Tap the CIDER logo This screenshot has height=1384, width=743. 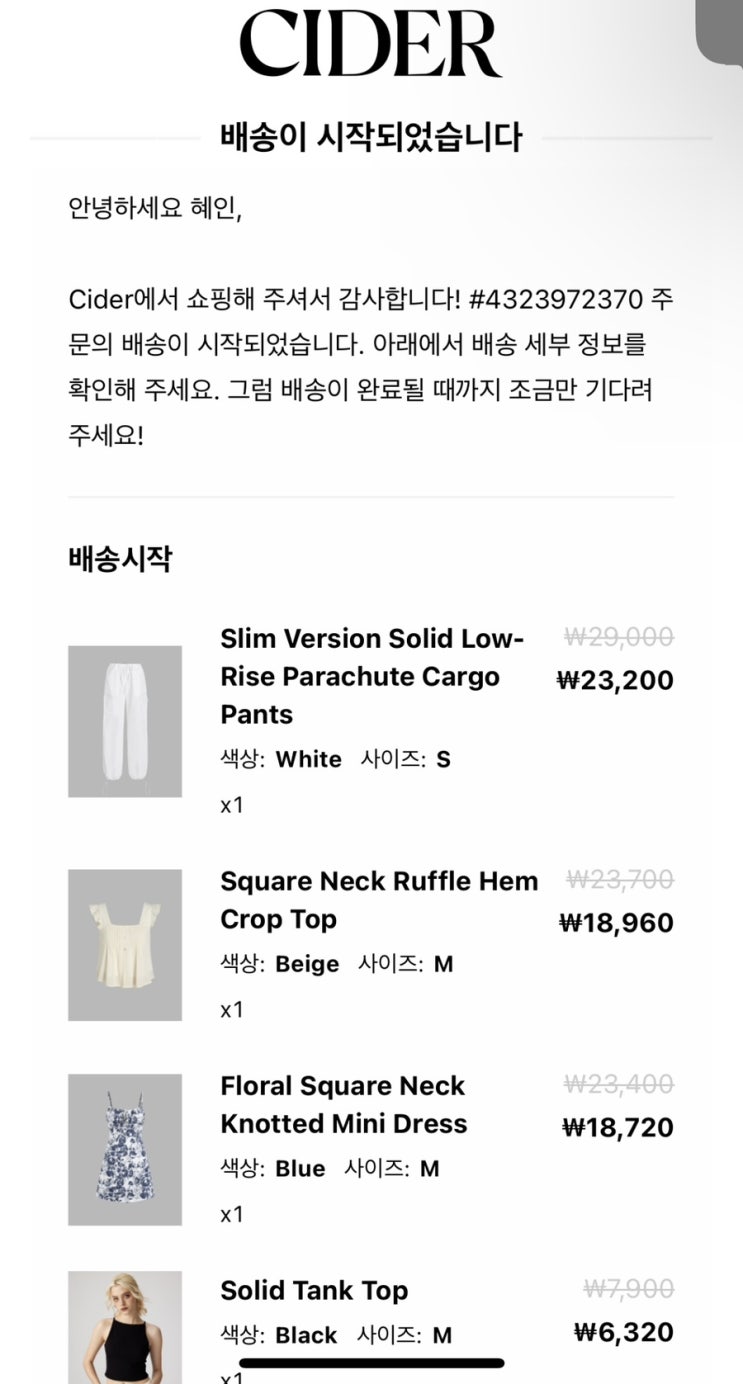[x=370, y=42]
